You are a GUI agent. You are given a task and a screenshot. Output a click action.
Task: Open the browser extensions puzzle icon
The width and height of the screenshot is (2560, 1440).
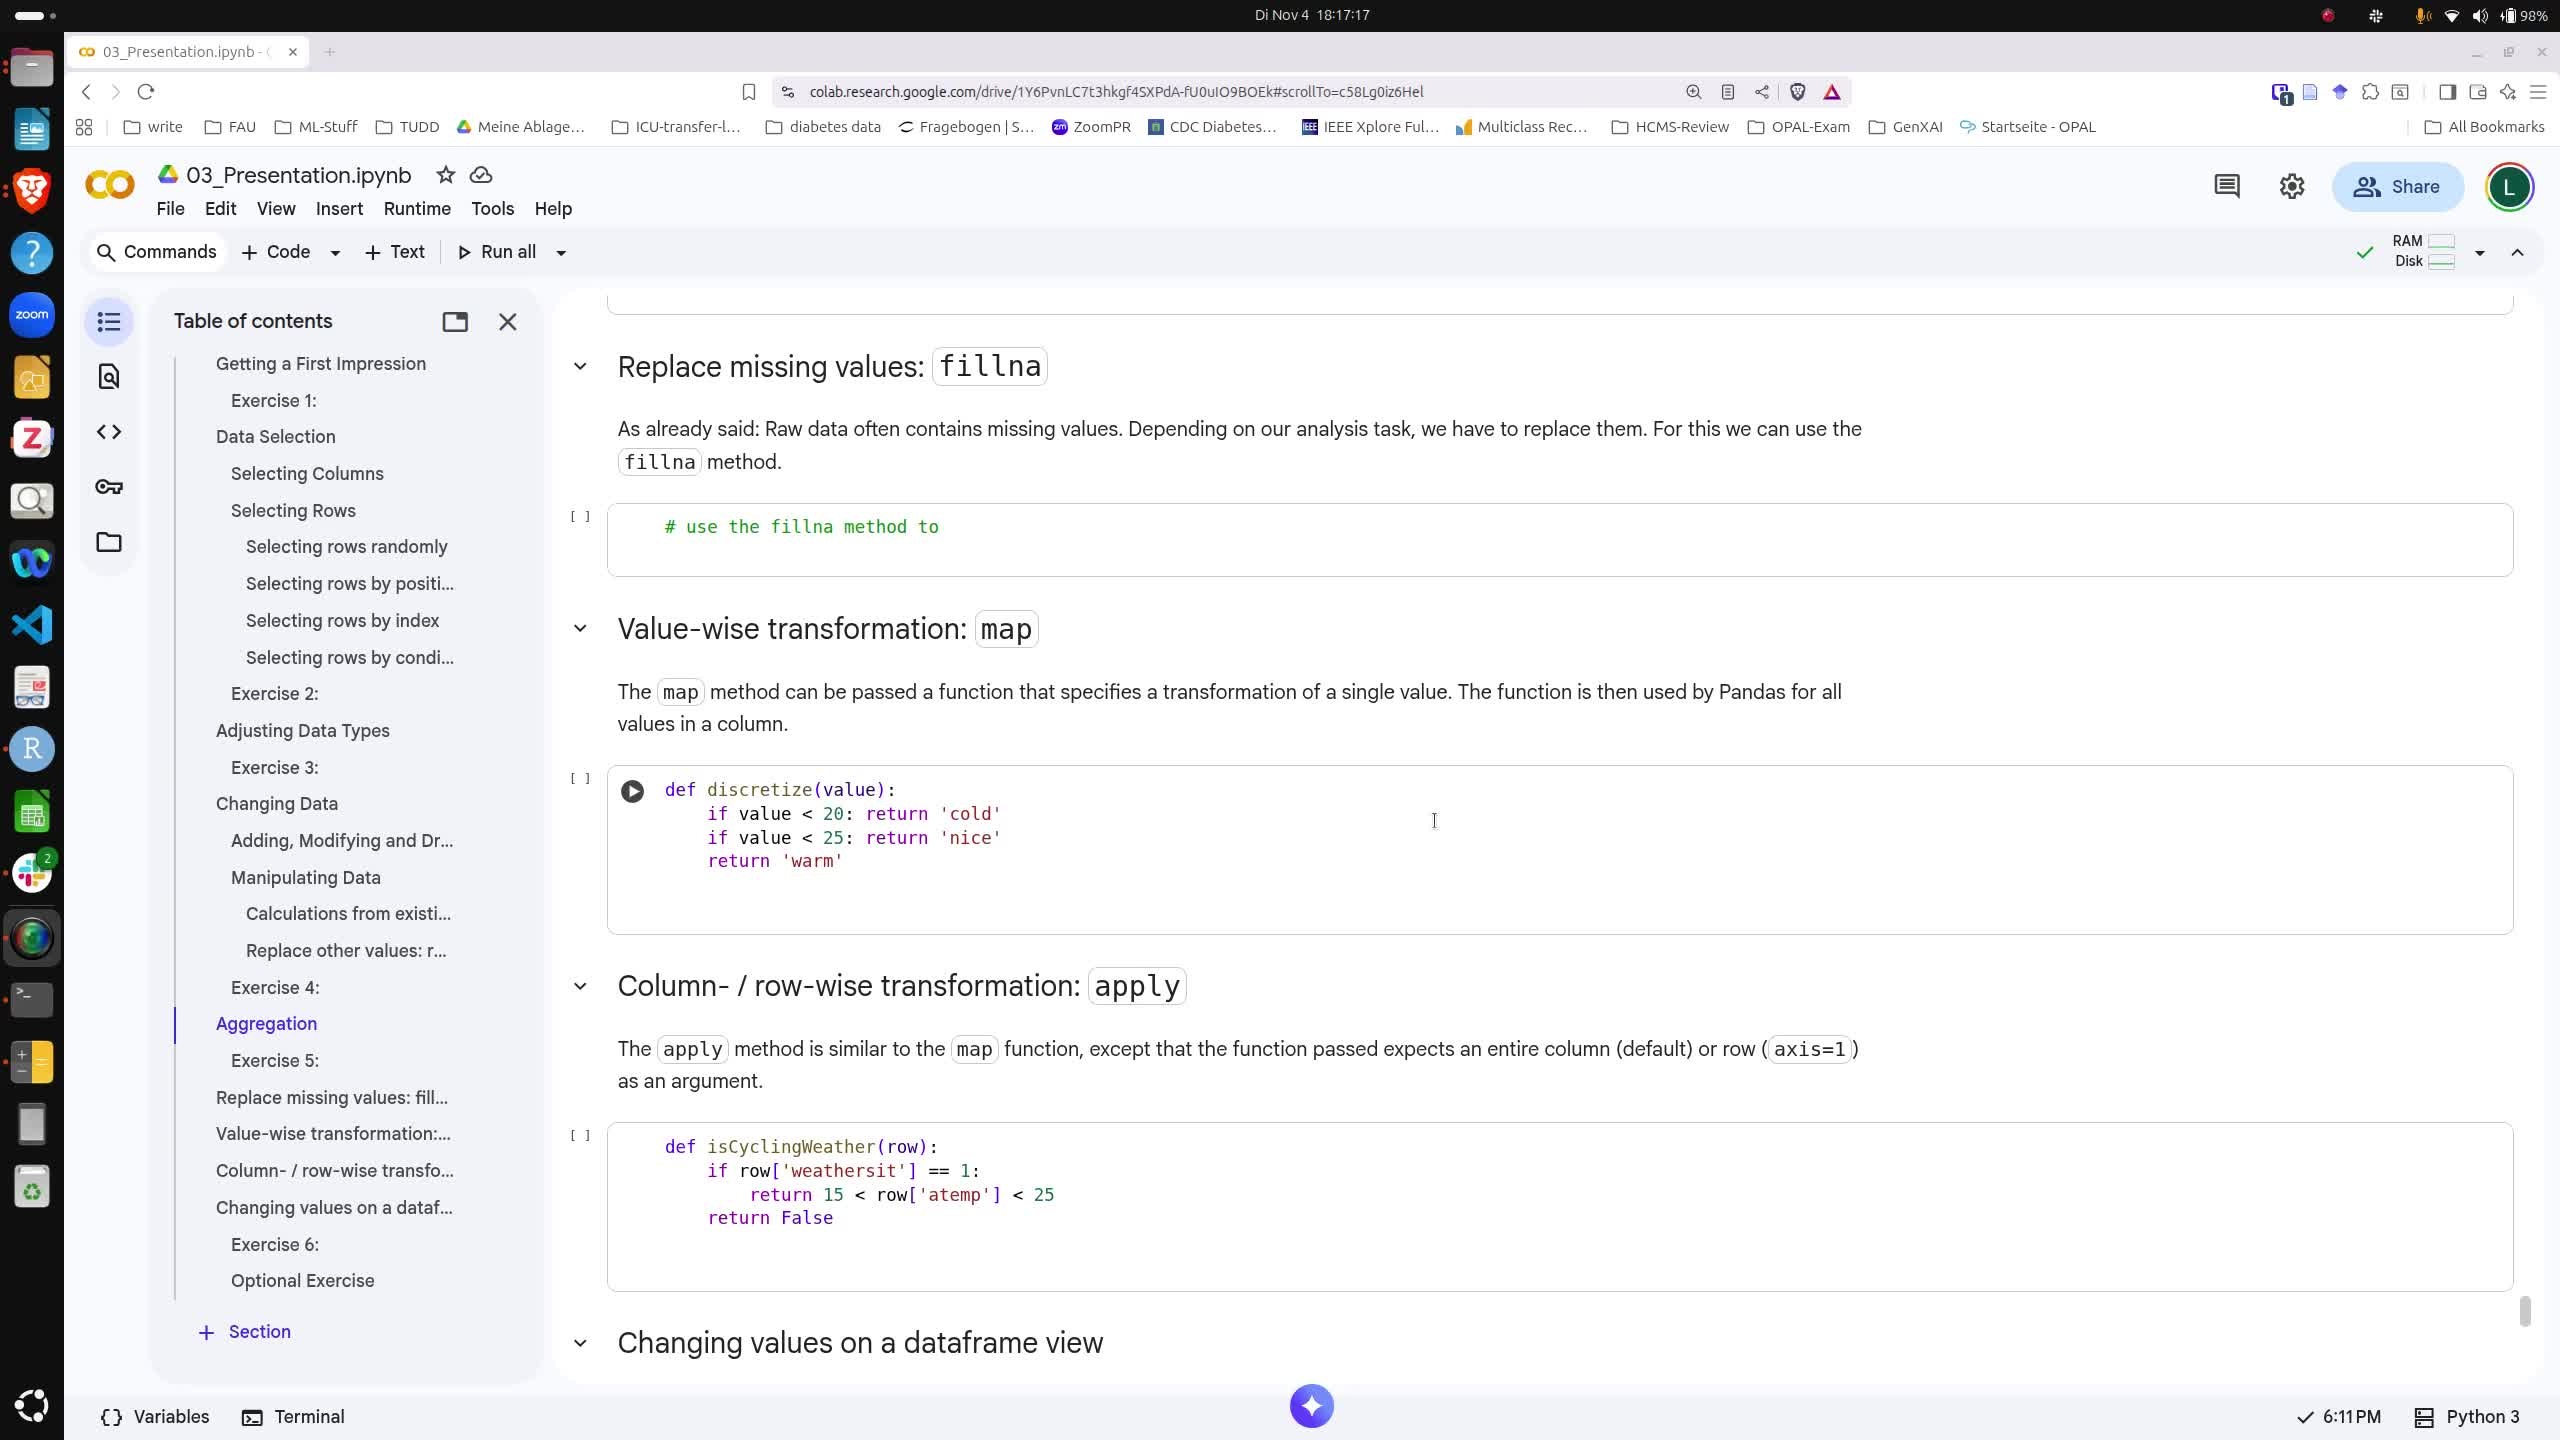2370,92
